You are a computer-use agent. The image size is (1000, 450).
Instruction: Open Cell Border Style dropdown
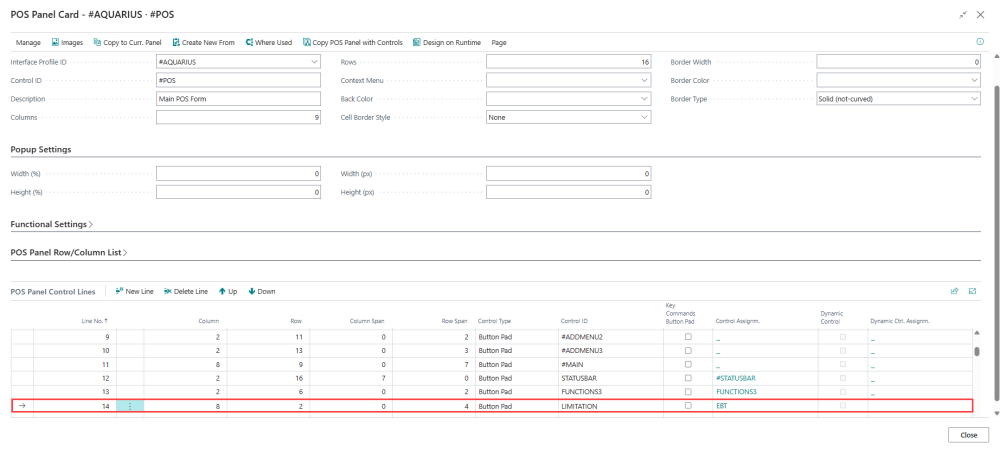[x=644, y=118]
